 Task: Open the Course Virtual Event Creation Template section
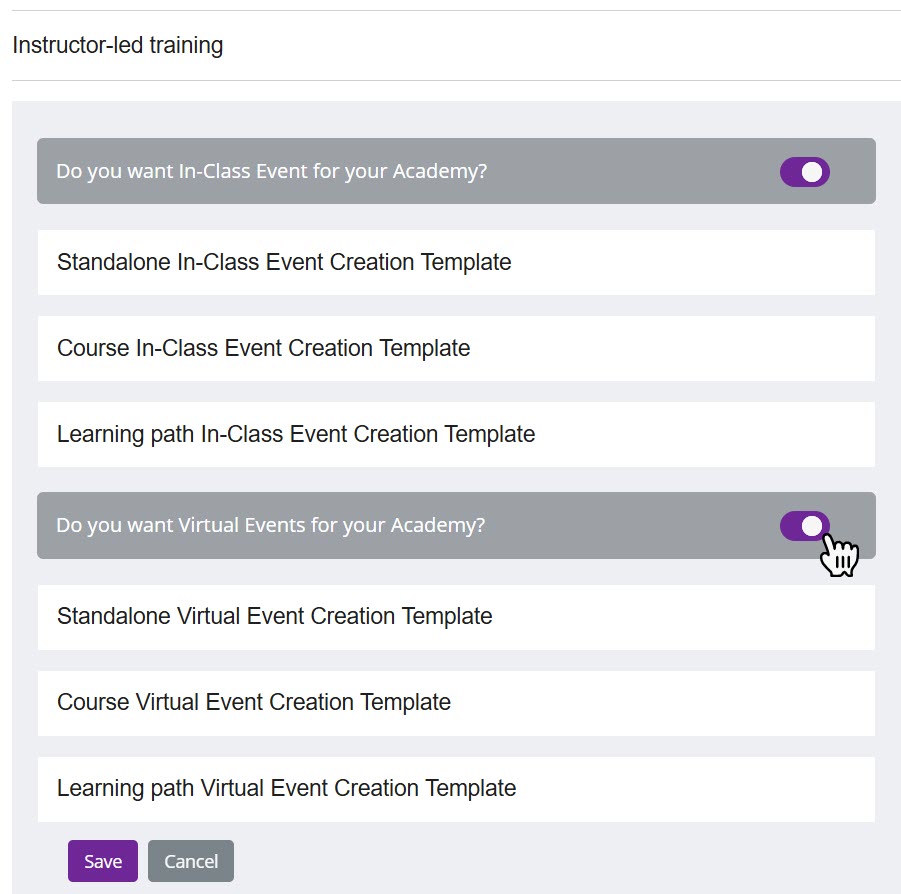pyautogui.click(x=255, y=702)
